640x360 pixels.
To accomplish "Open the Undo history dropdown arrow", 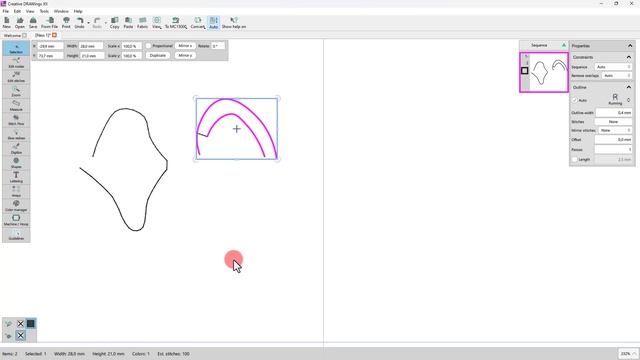I will (88, 23).
